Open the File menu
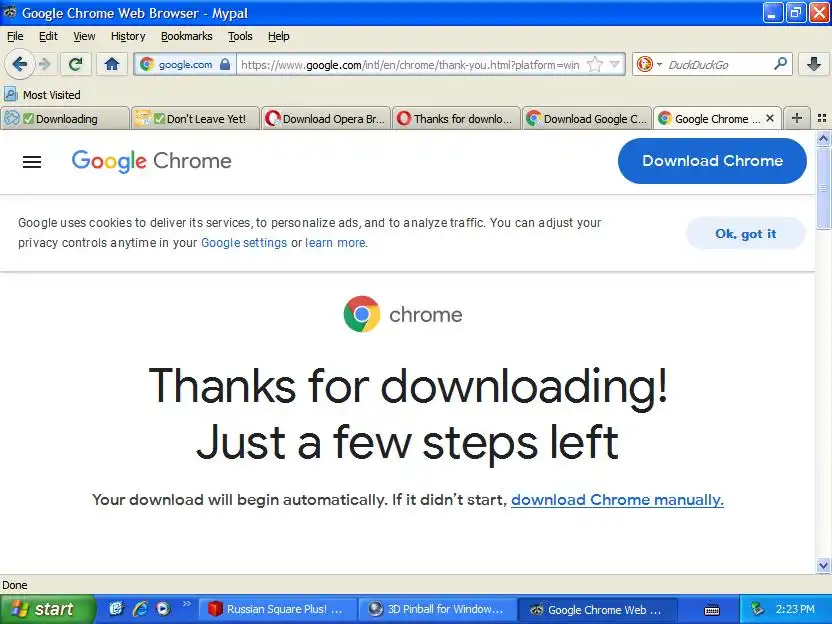 point(15,36)
